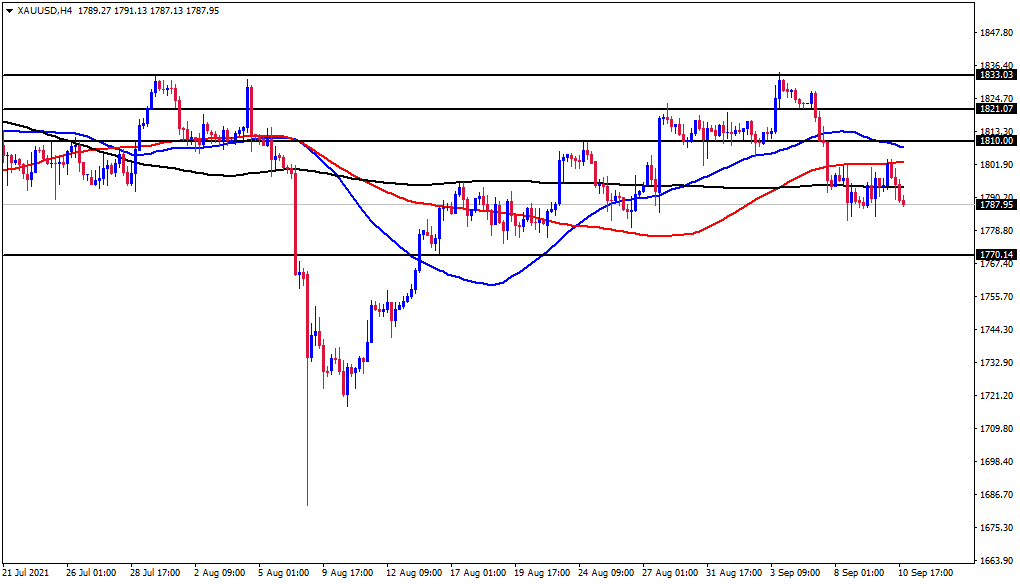Click the 17 Aug 01:00 time label
Screen dimensions: 1020x584
click(x=478, y=573)
